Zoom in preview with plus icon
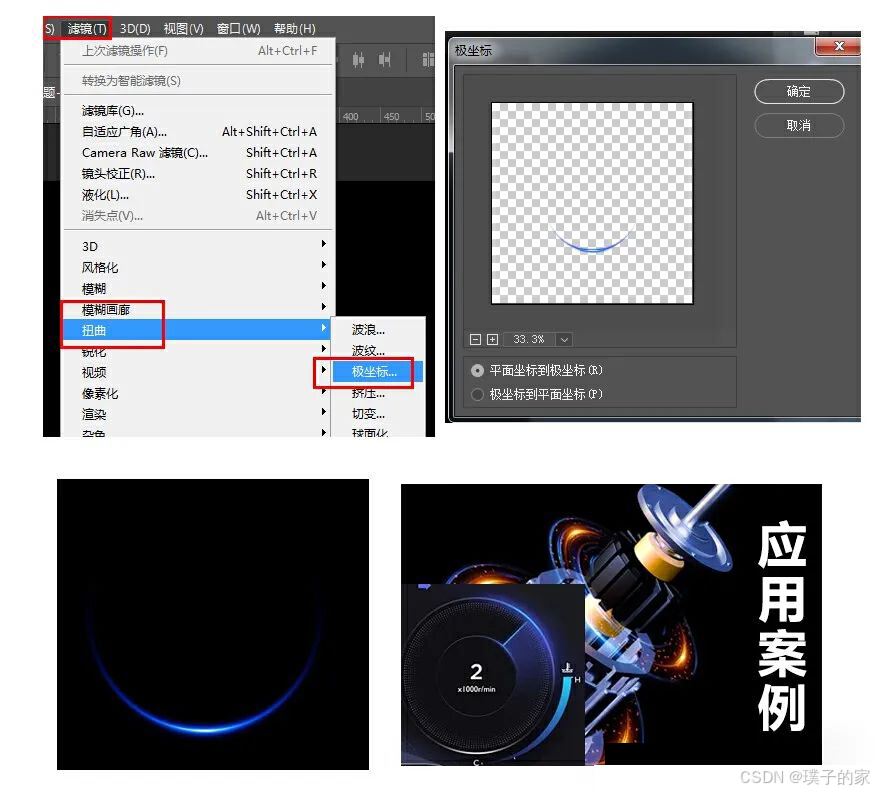Screen dimensions: 874x792 click(x=492, y=339)
